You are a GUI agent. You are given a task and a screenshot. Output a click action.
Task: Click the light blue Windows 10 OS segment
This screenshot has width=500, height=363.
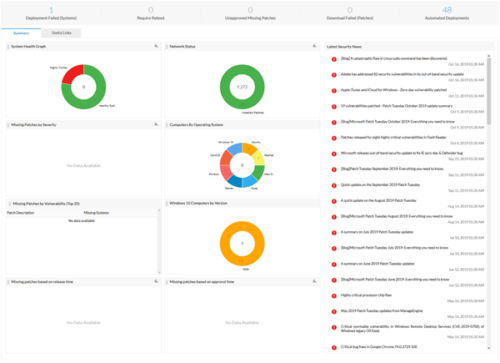point(235,148)
